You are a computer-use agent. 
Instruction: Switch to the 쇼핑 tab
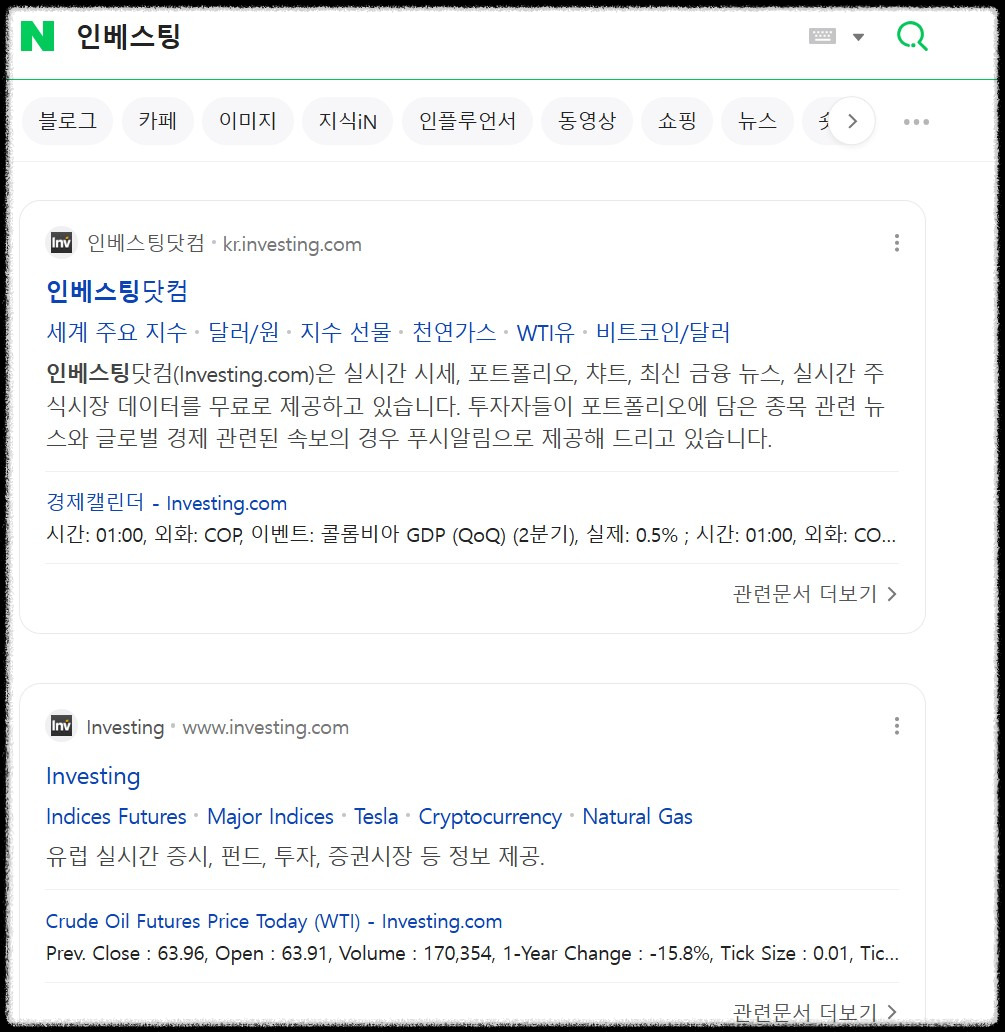click(677, 121)
